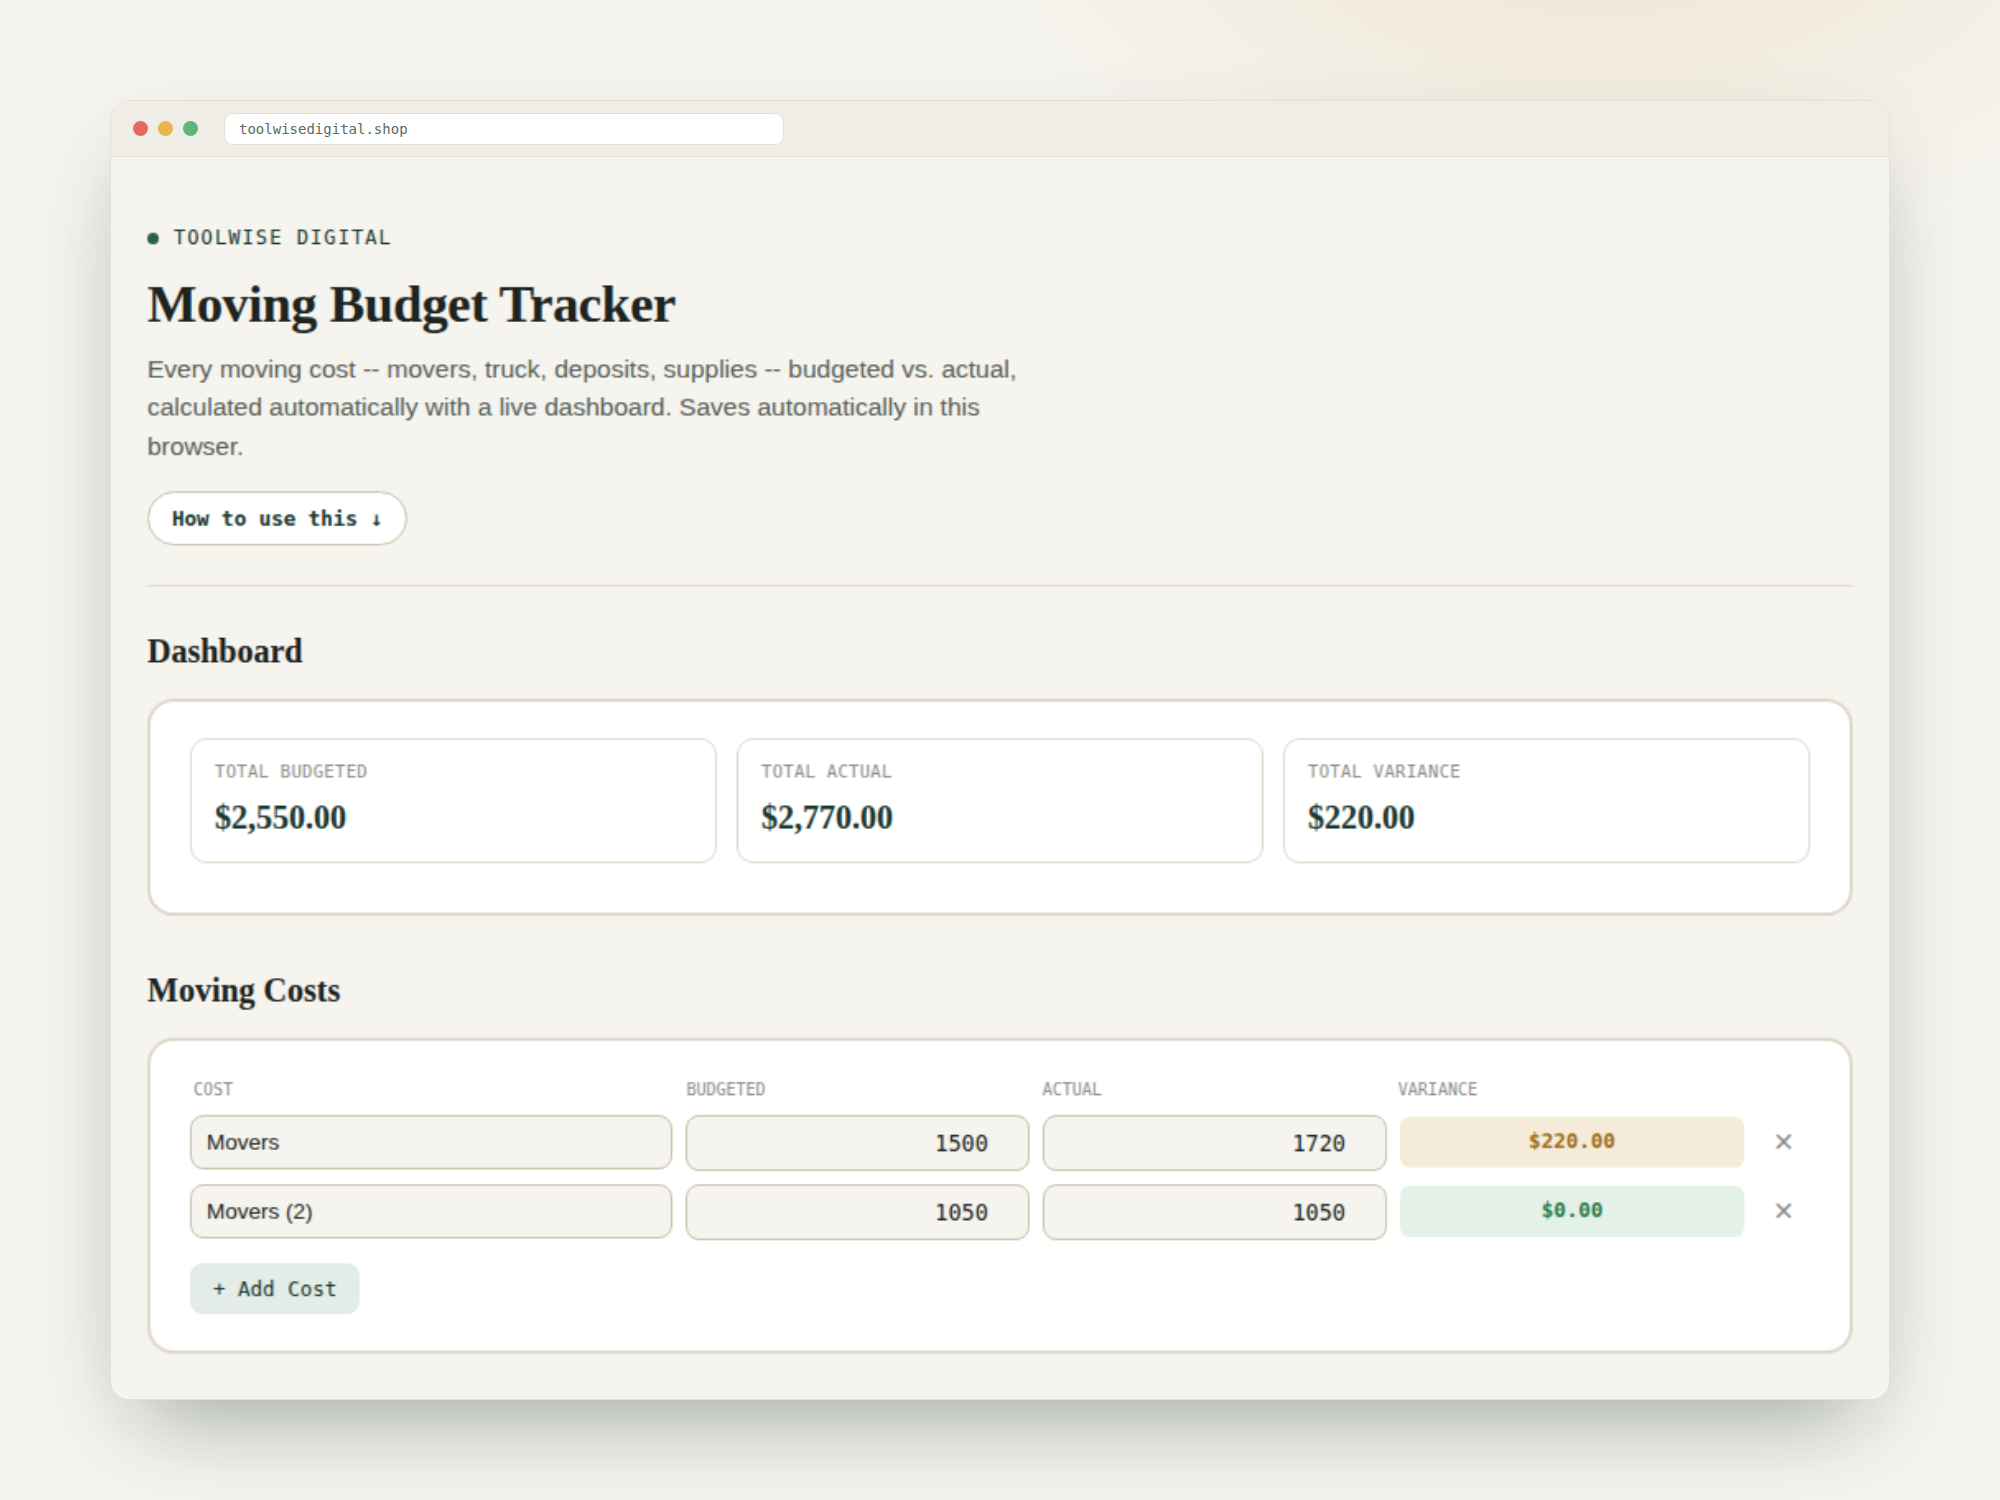Select the $0.00 variance badge
2000x1500 pixels.
click(1571, 1211)
